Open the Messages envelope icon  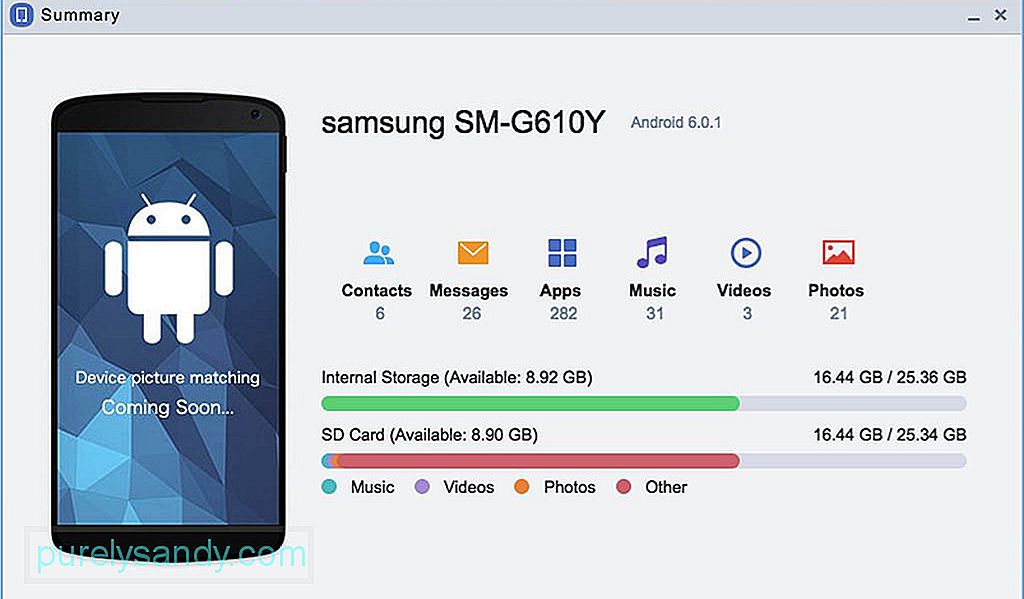(472, 253)
